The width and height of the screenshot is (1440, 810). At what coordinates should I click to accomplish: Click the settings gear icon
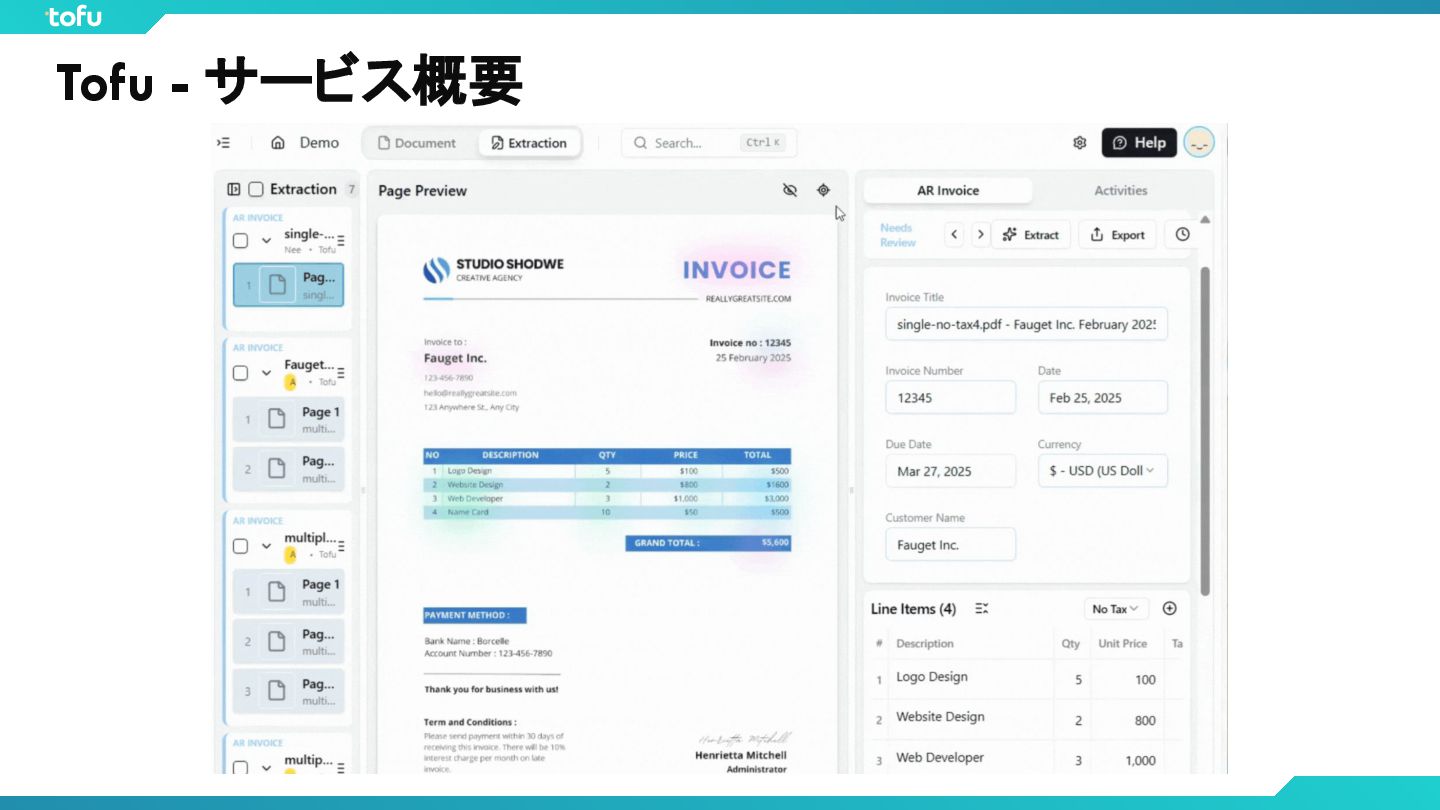pyautogui.click(x=1080, y=143)
